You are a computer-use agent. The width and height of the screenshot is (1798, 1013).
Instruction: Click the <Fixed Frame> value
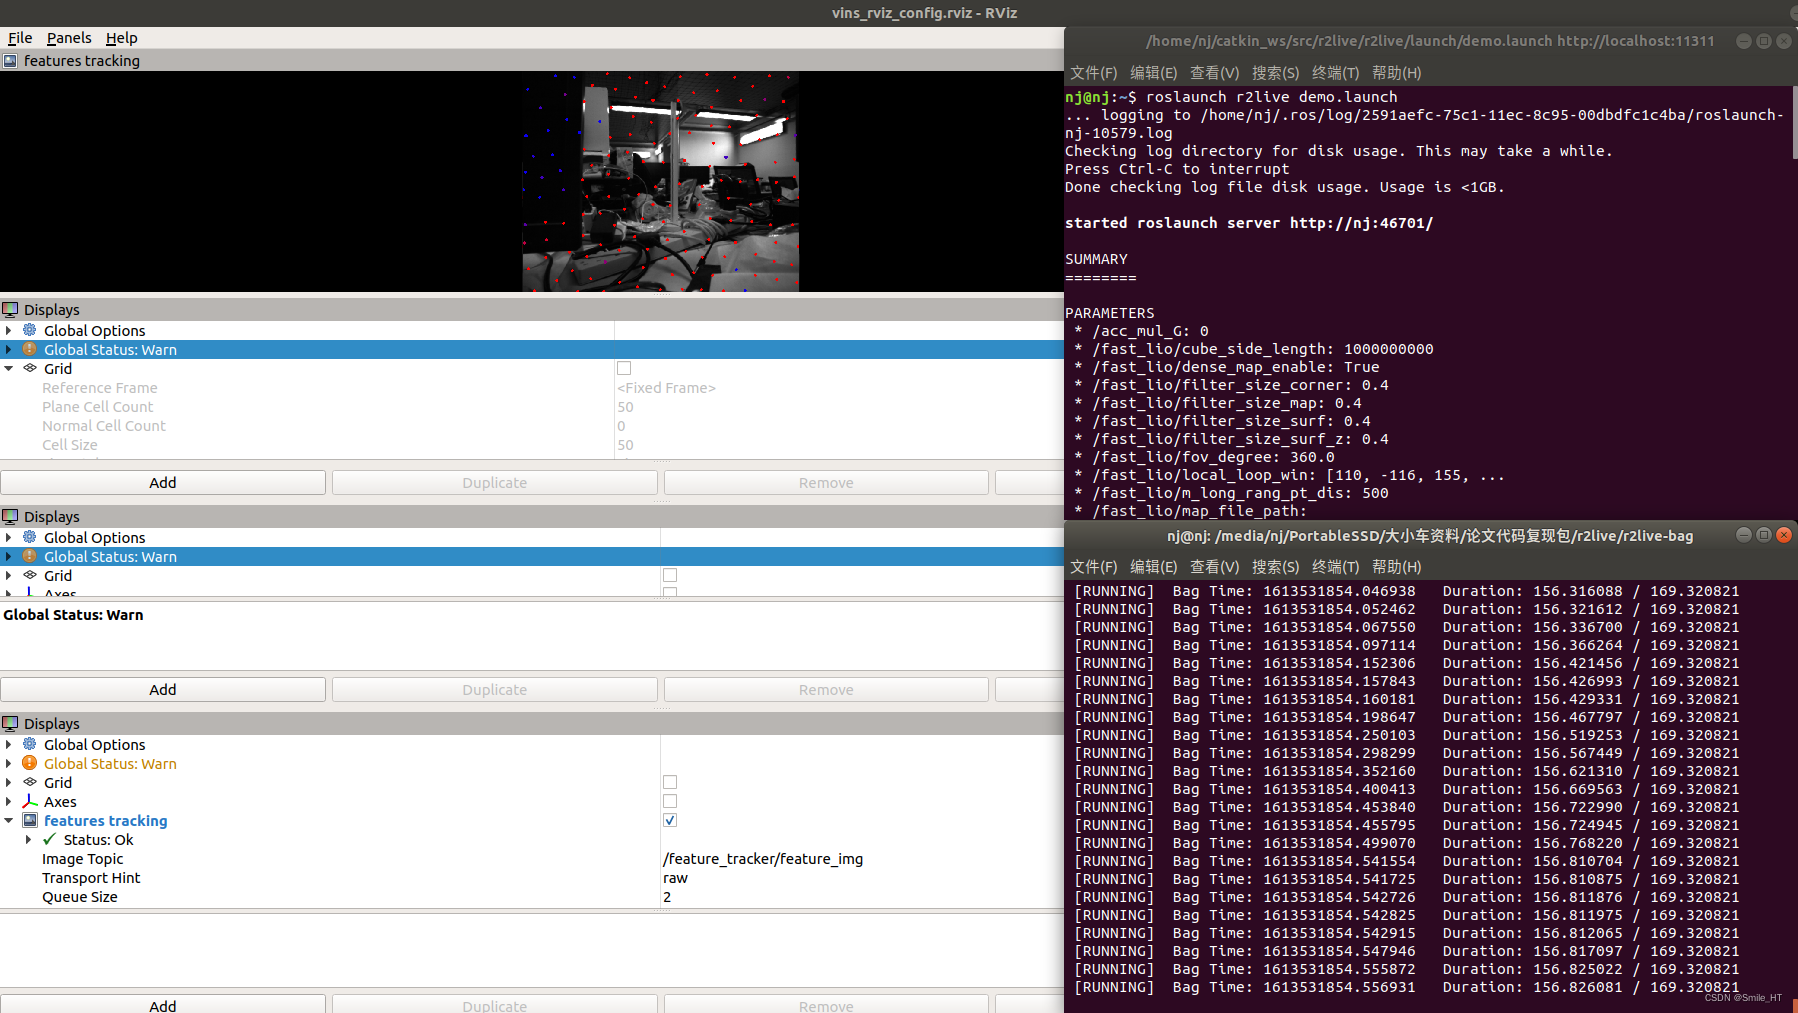[666, 387]
